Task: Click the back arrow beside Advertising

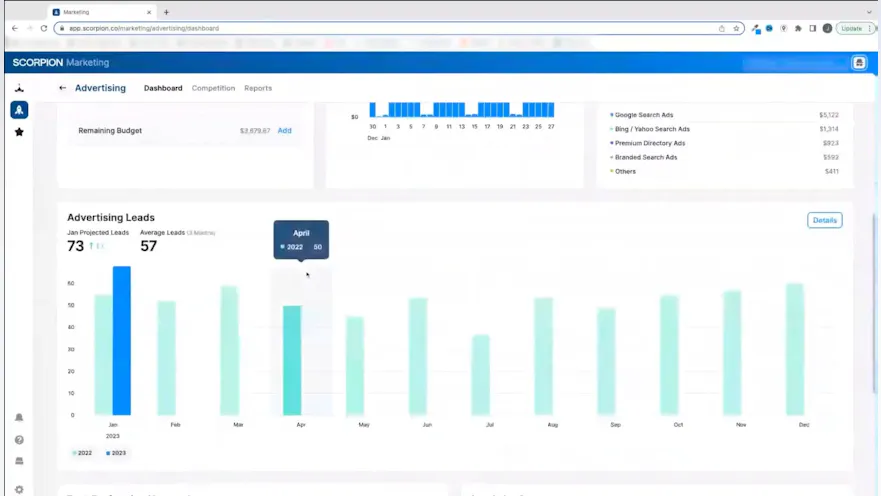Action: [62, 88]
